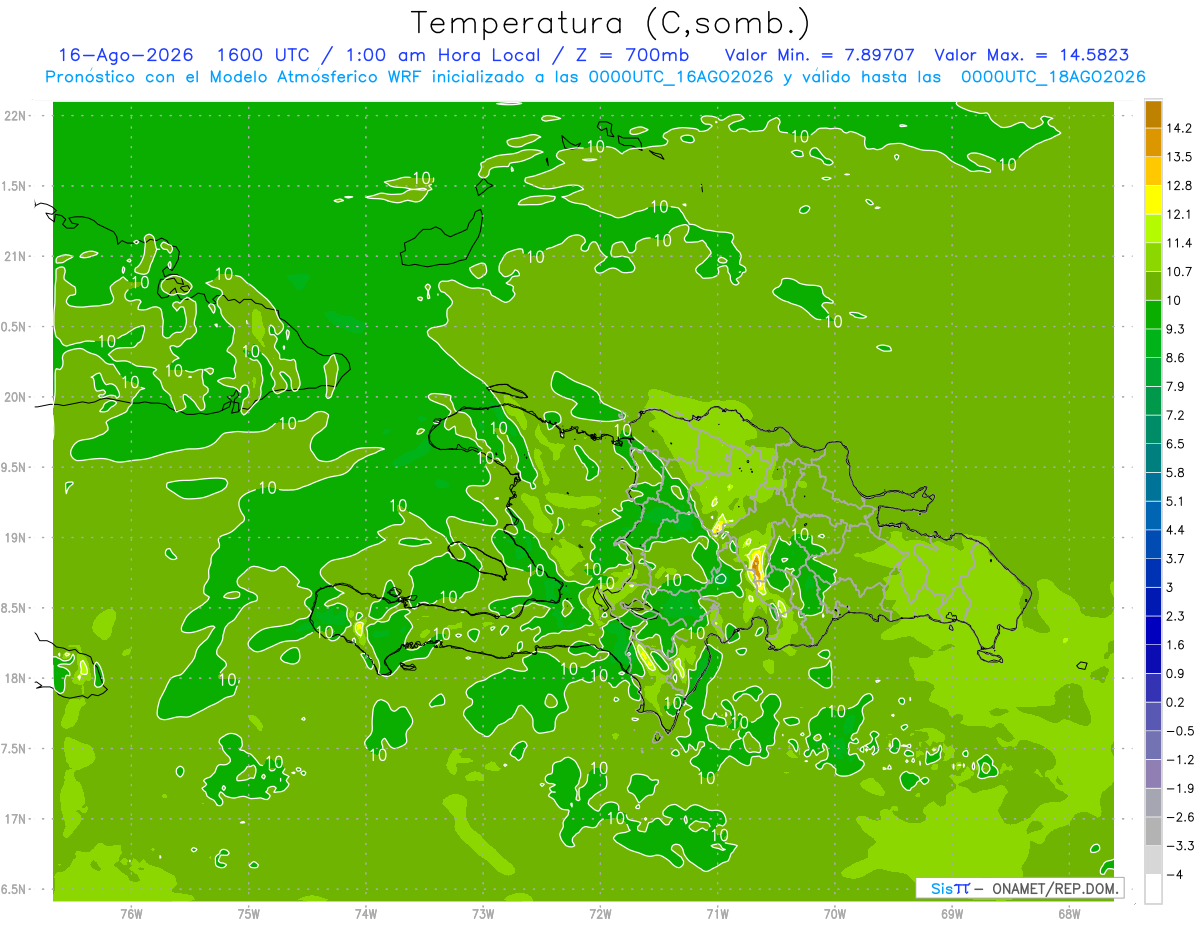Click the '68W' longitude label
Screen dimensions: 1200x927
[1068, 913]
